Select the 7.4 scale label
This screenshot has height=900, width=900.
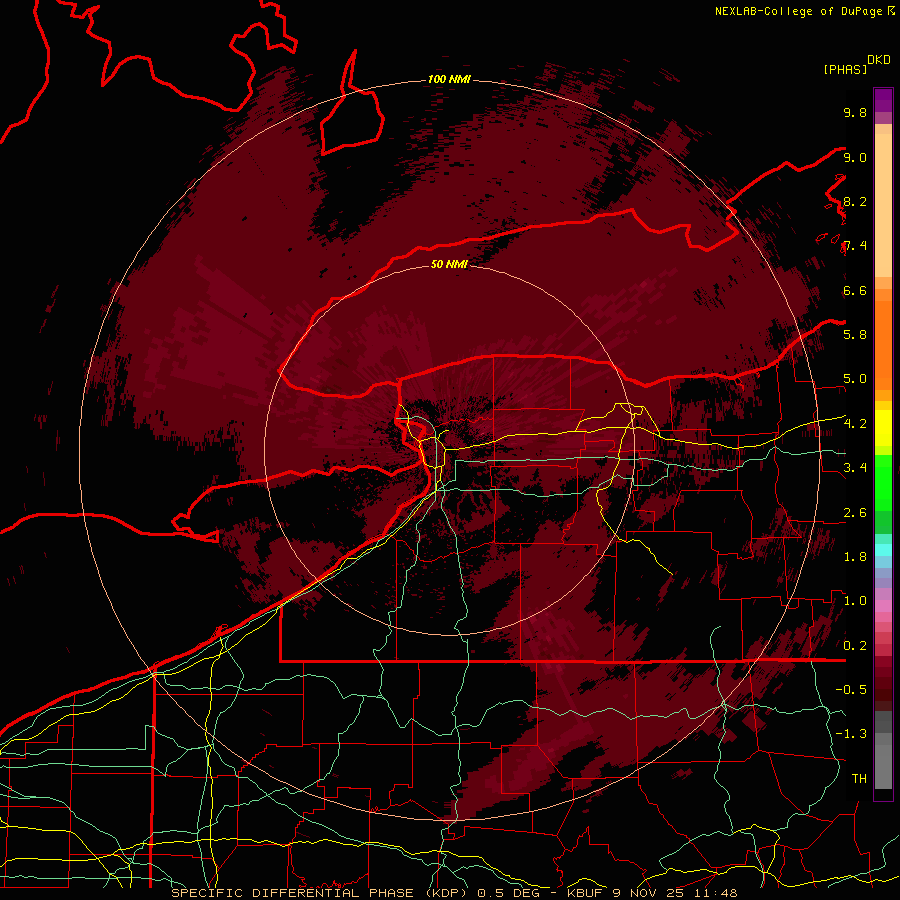(855, 246)
